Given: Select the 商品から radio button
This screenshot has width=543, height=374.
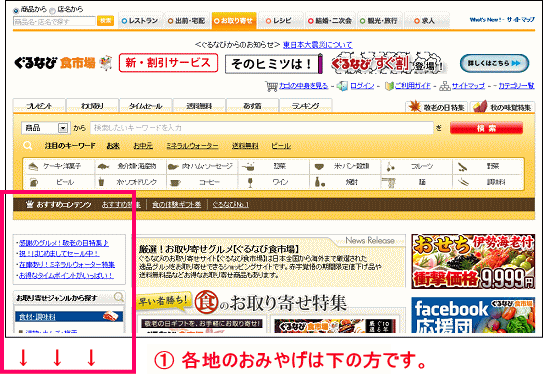Looking at the screenshot, I should [x=16, y=10].
